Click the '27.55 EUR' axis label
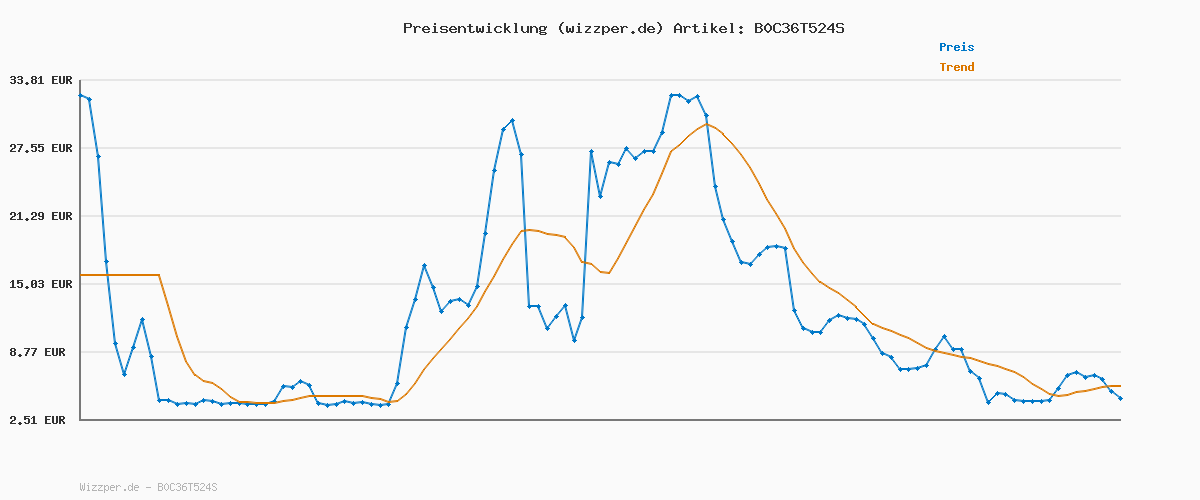The image size is (1200, 500). [x=41, y=148]
